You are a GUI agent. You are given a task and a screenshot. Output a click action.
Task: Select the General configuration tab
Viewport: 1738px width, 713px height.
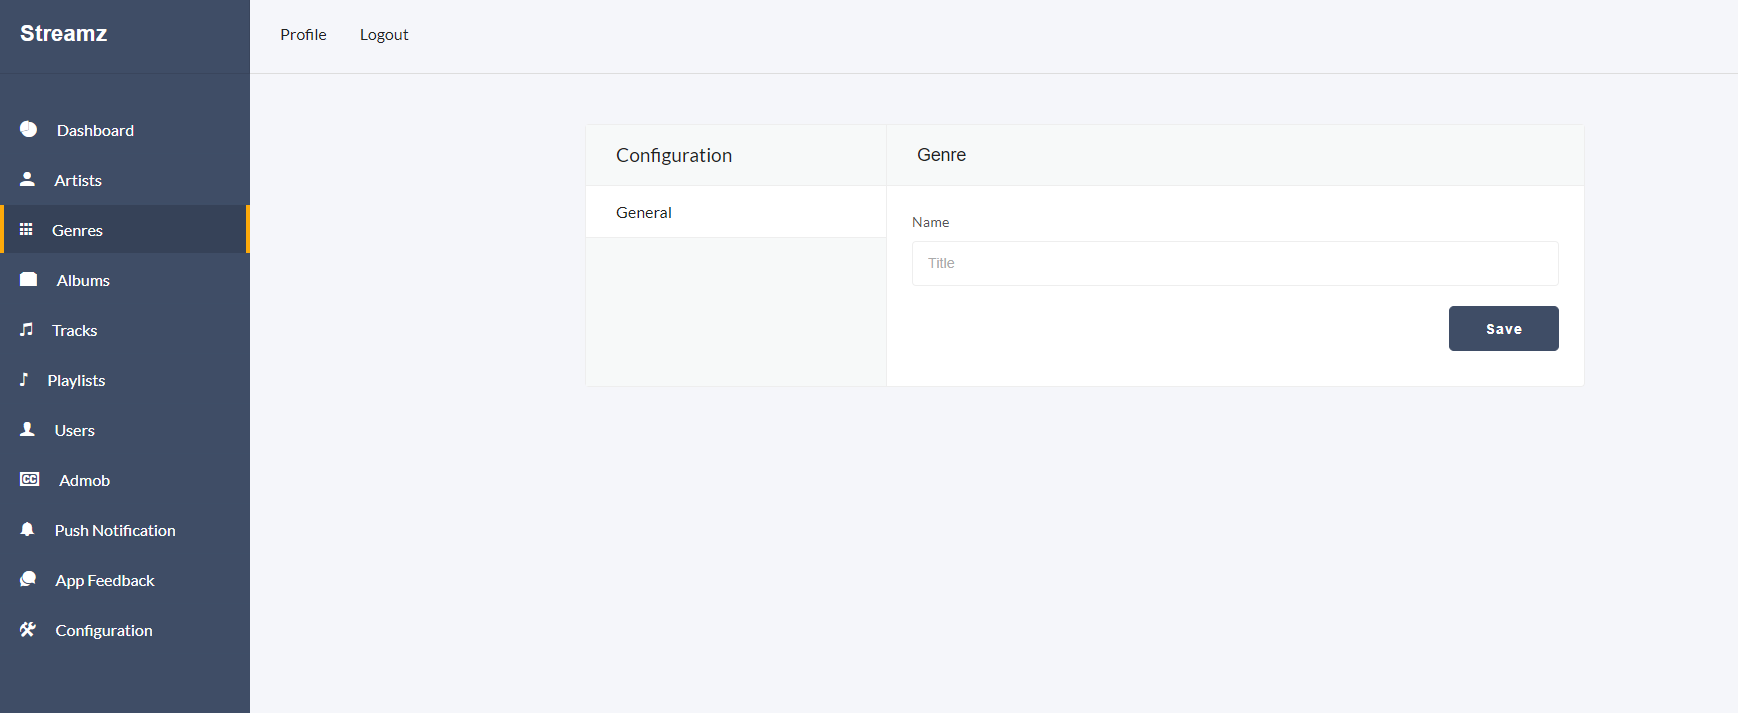(x=644, y=212)
